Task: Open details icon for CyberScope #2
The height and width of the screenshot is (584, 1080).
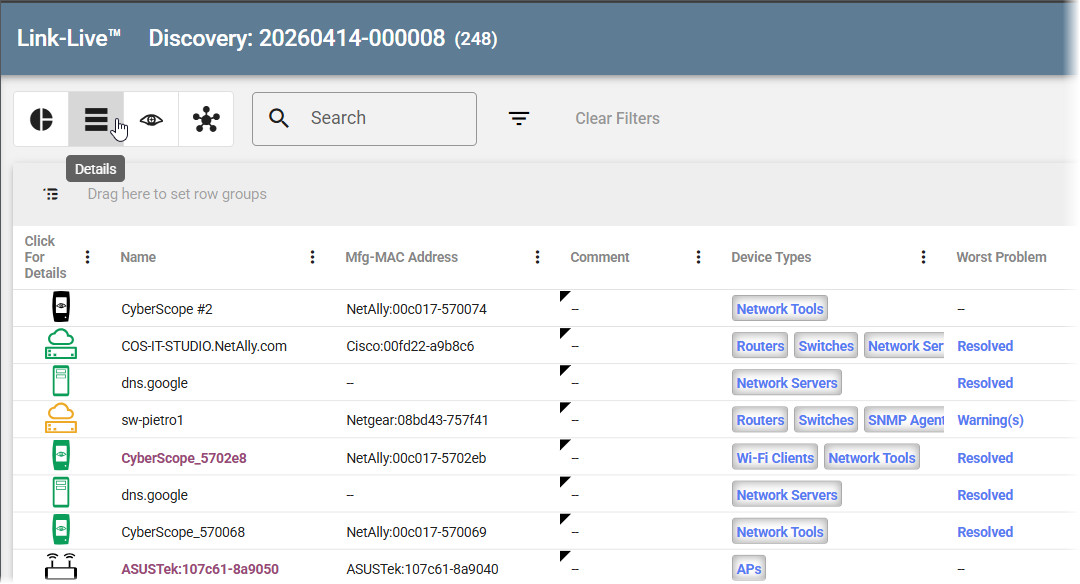Action: coord(61,307)
